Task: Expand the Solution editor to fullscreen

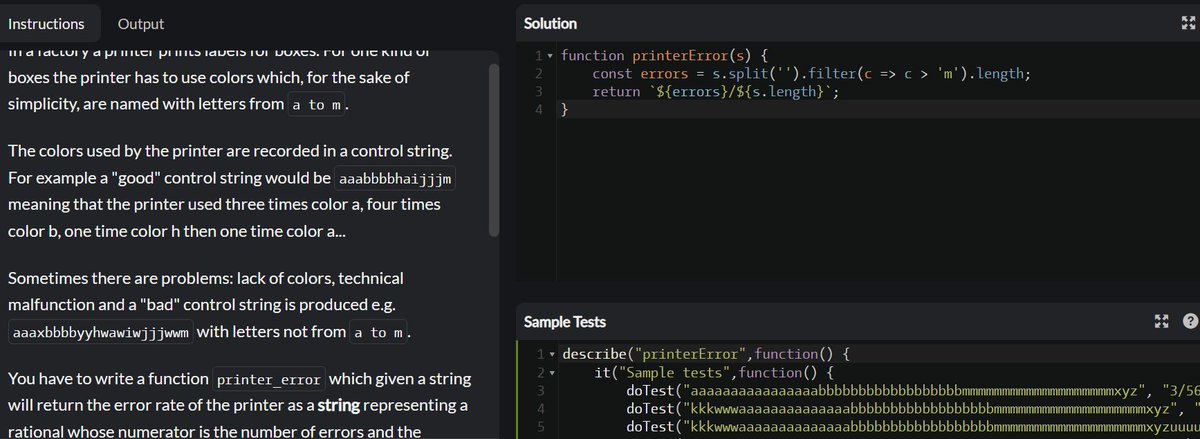Action: click(1188, 24)
